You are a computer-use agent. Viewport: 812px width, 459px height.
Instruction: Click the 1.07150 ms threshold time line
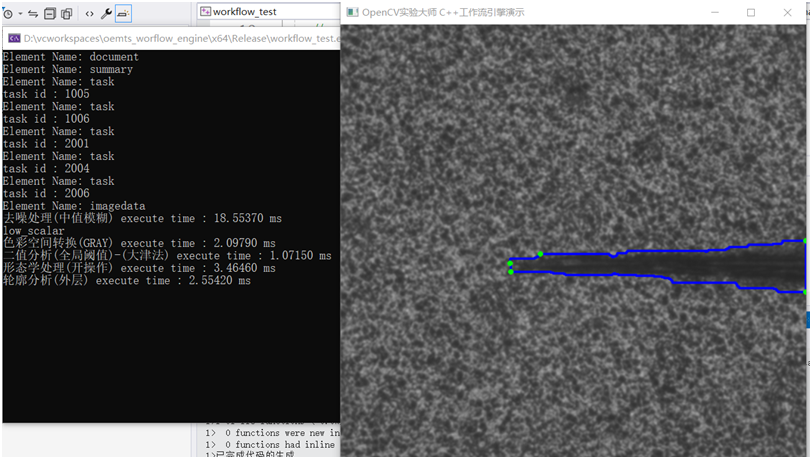(167, 255)
